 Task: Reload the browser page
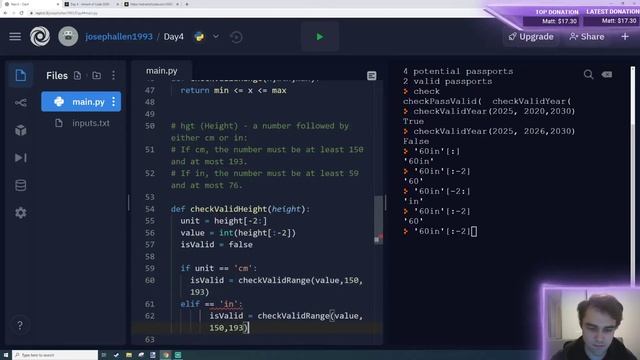21,13
